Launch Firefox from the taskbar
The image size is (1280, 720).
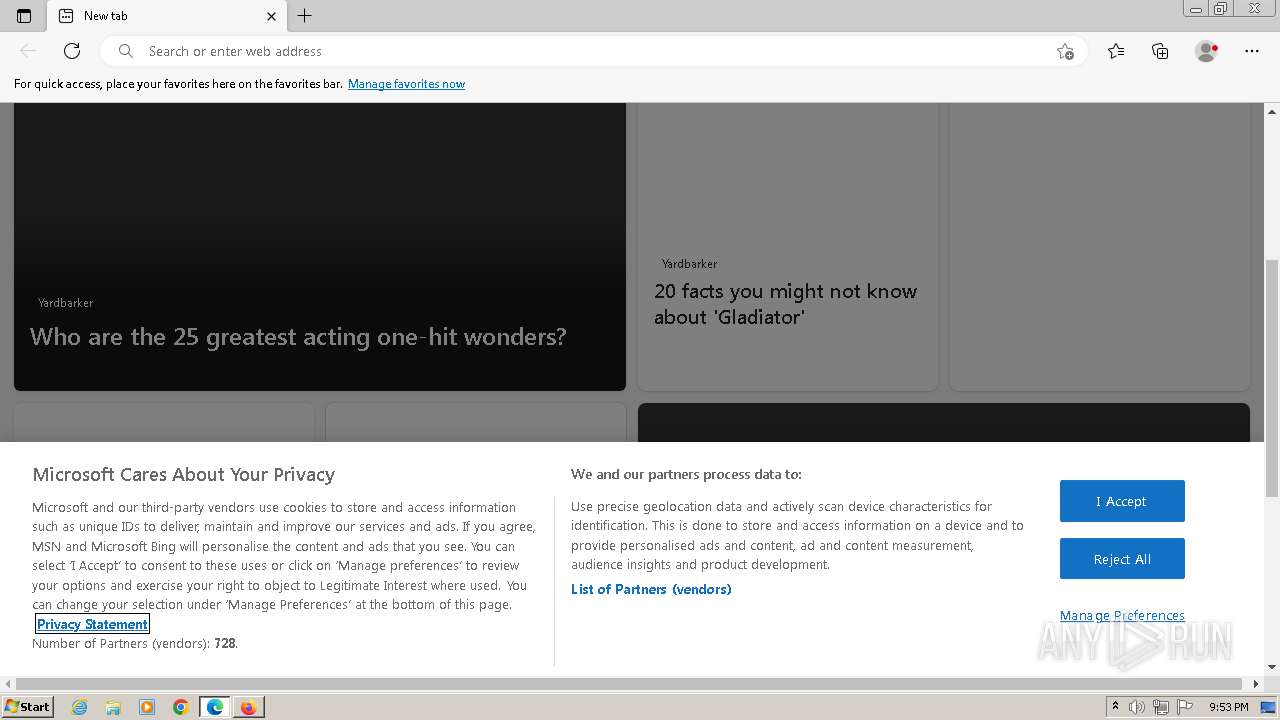(248, 707)
